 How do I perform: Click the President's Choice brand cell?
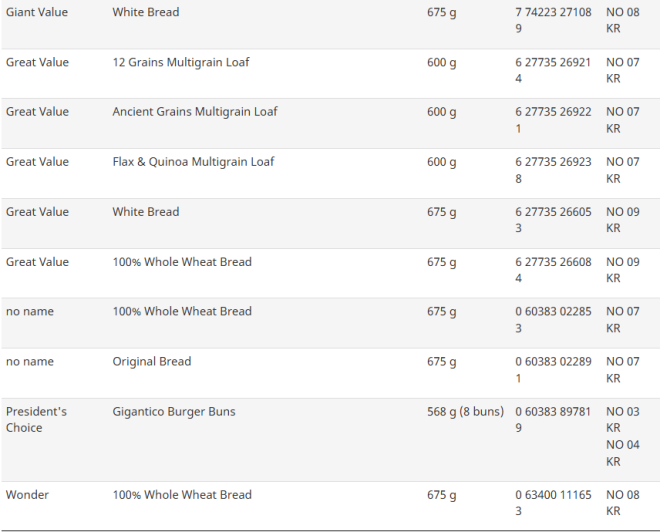click(x=36, y=420)
